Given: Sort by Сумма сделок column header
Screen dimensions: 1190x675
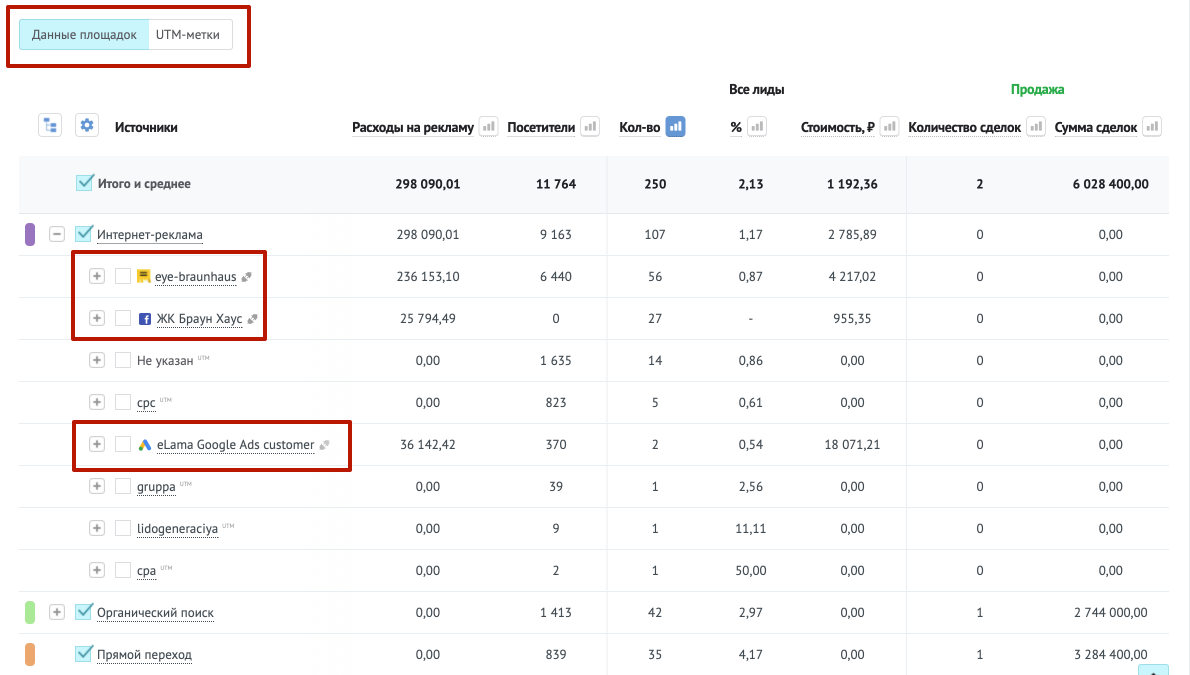Looking at the screenshot, I should point(1096,128).
